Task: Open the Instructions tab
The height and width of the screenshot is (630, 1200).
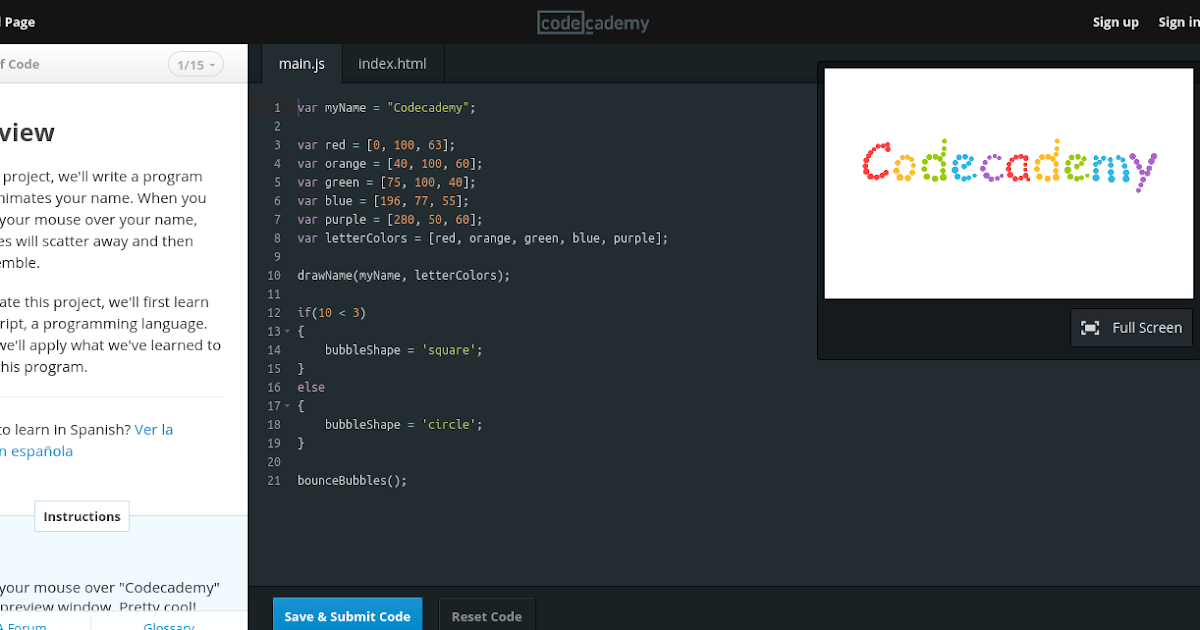Action: point(82,516)
